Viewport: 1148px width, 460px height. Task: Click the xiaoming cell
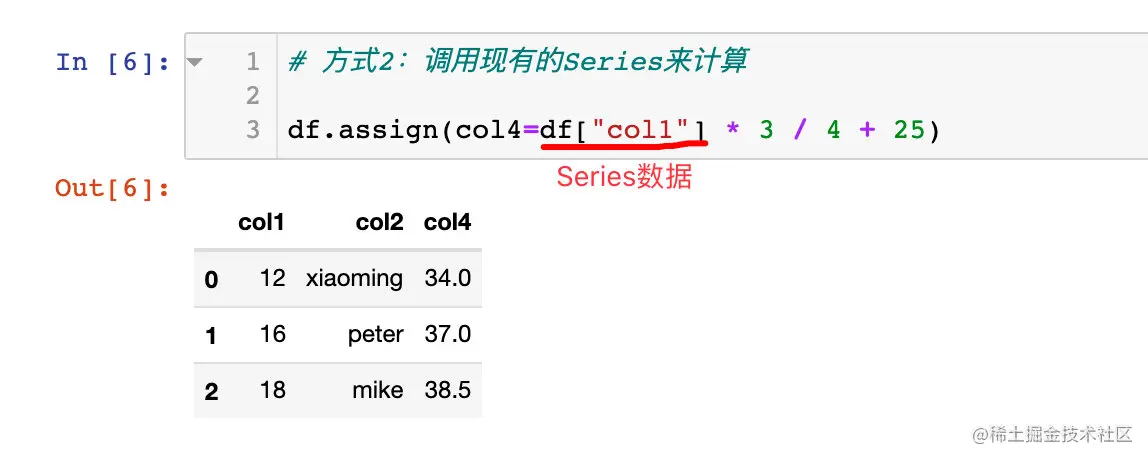pos(354,278)
